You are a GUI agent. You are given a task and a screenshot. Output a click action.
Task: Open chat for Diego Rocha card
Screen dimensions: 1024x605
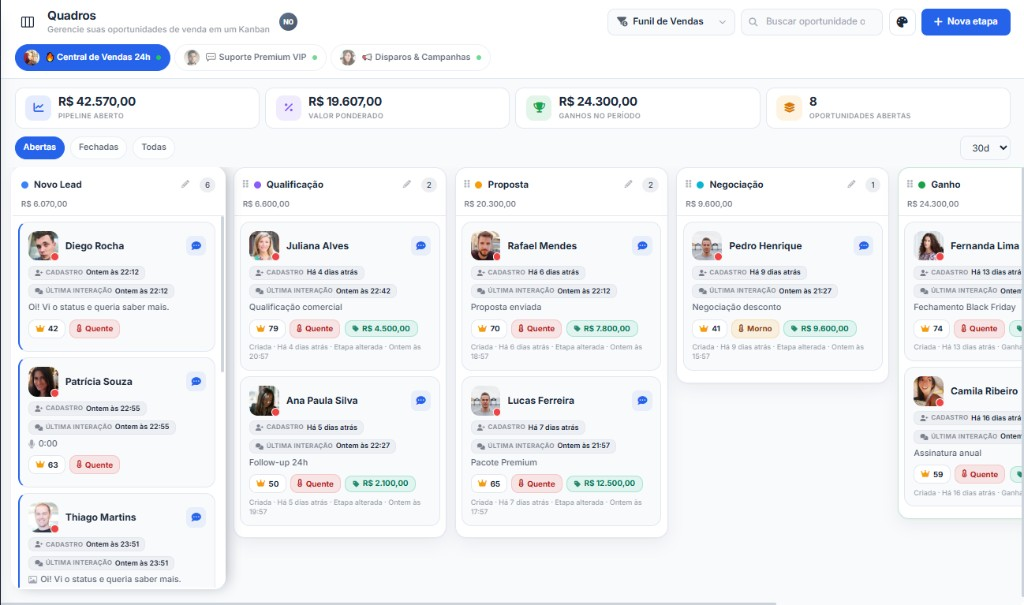[196, 246]
